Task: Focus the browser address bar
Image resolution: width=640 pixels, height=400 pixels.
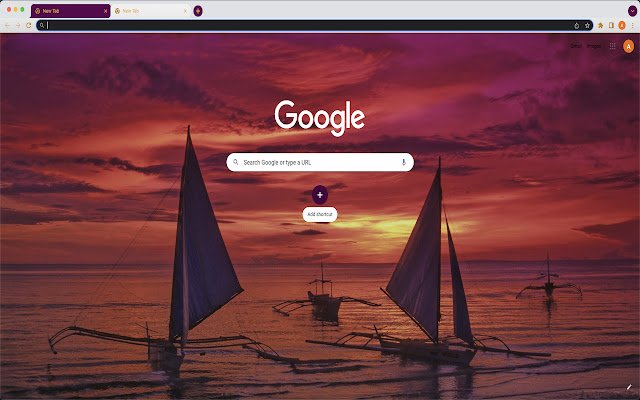Action: point(314,25)
